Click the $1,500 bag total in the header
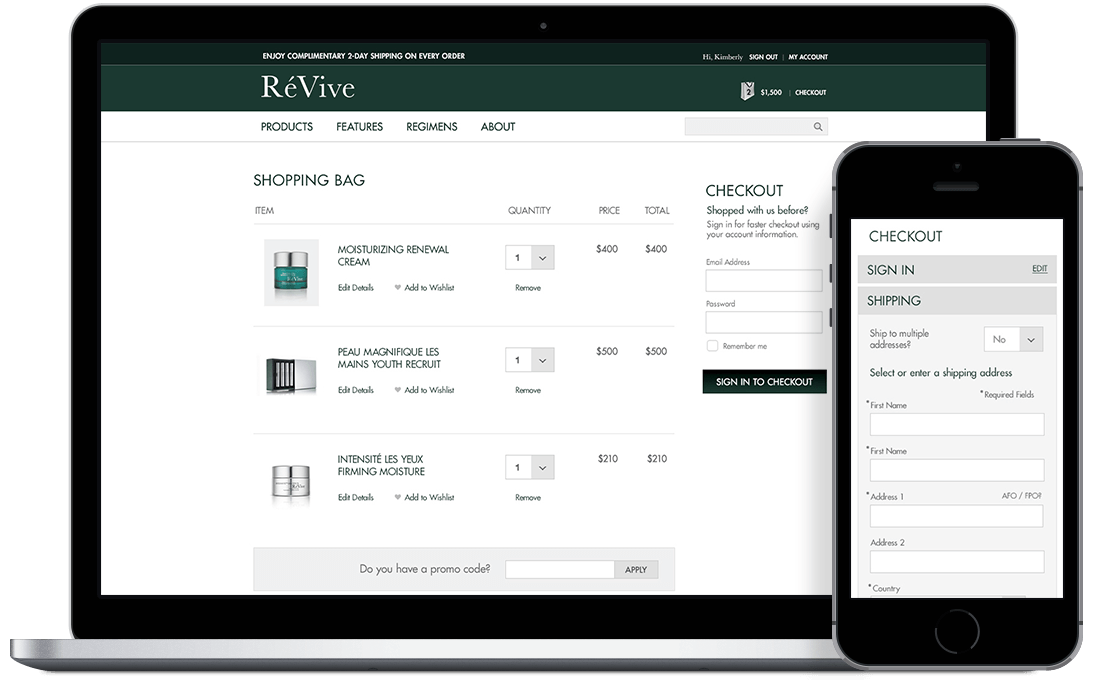The height and width of the screenshot is (682, 1100). coord(771,93)
